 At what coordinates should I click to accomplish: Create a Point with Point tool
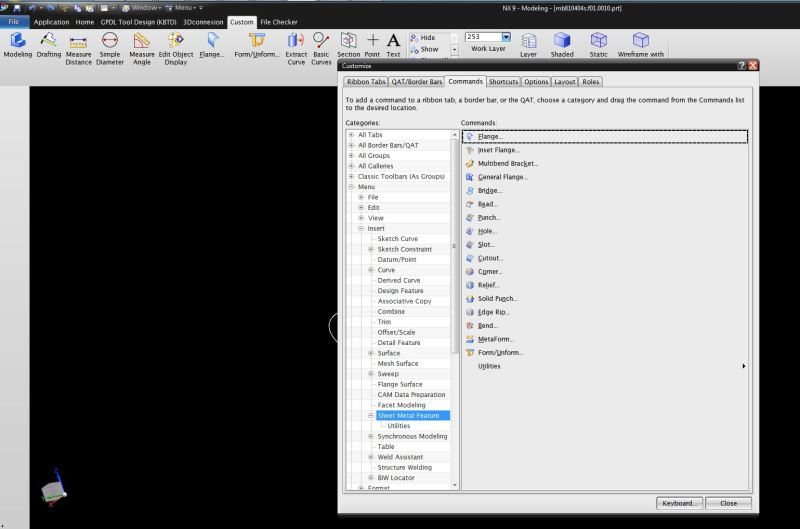tap(372, 45)
